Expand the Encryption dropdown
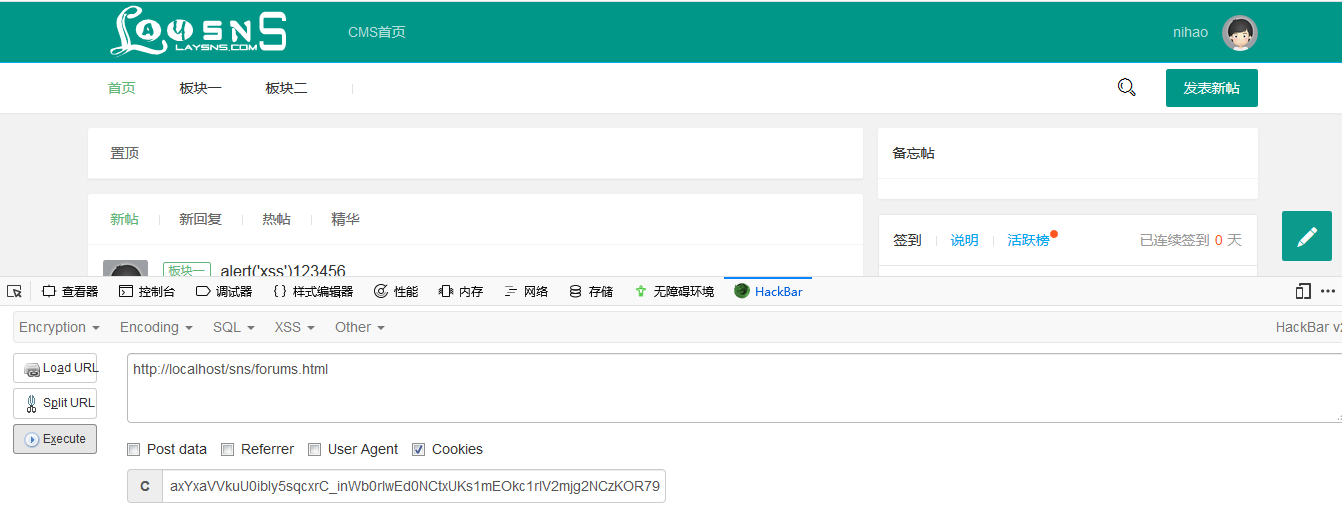 (59, 327)
